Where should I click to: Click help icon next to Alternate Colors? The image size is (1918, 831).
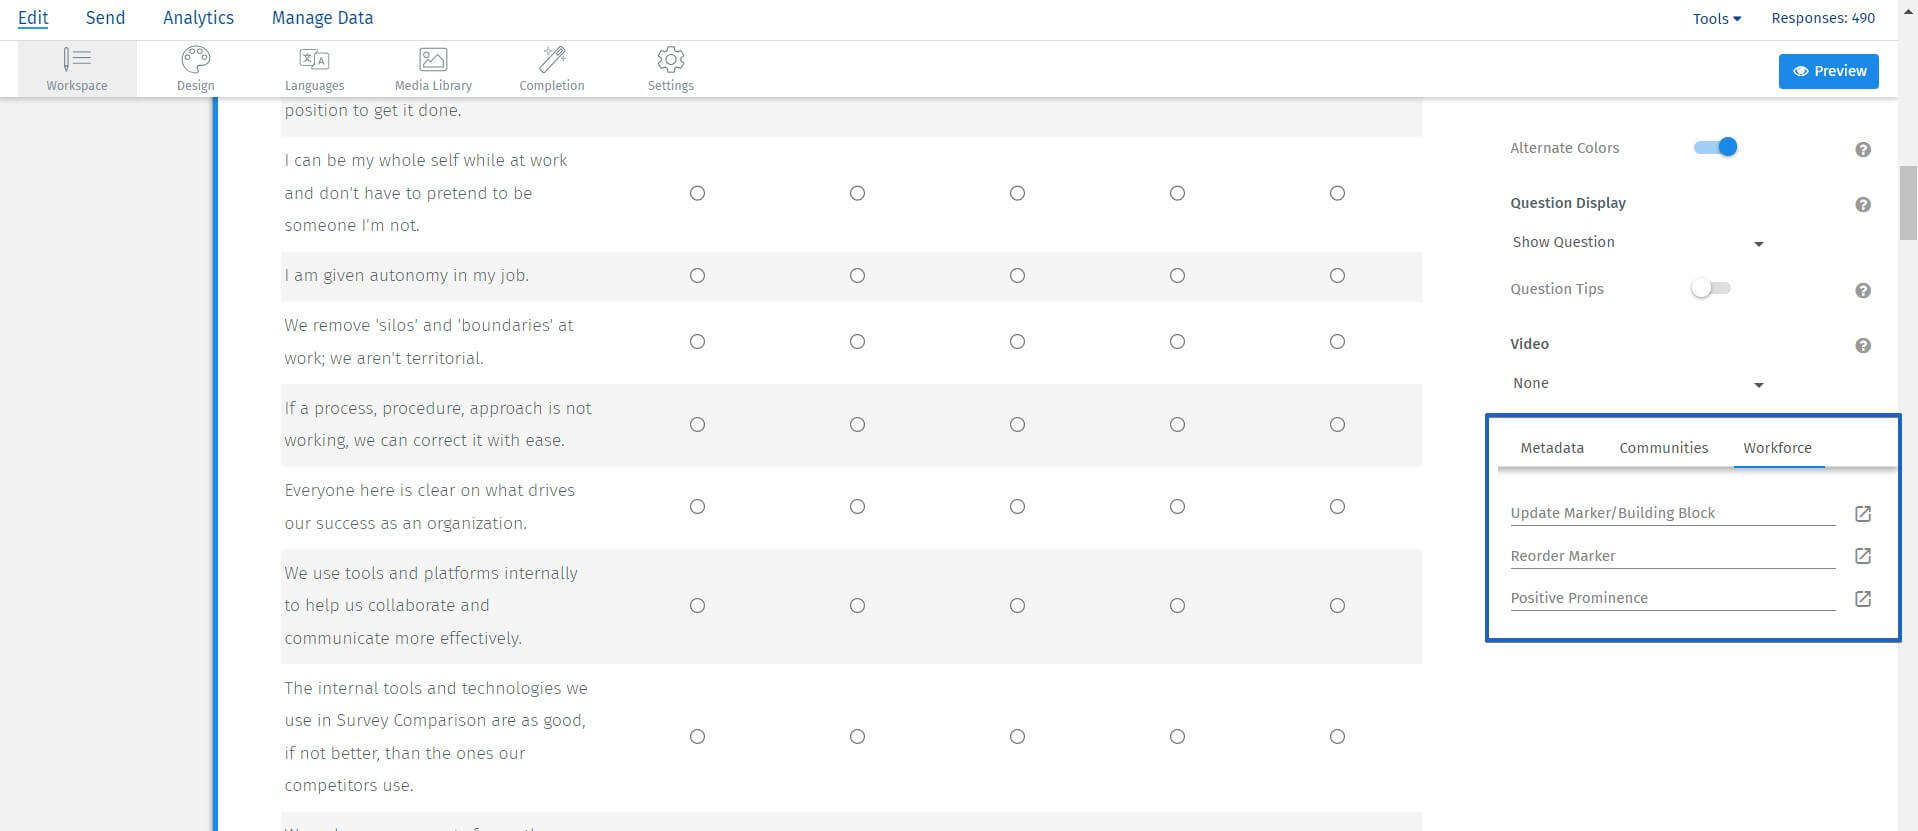(x=1863, y=149)
